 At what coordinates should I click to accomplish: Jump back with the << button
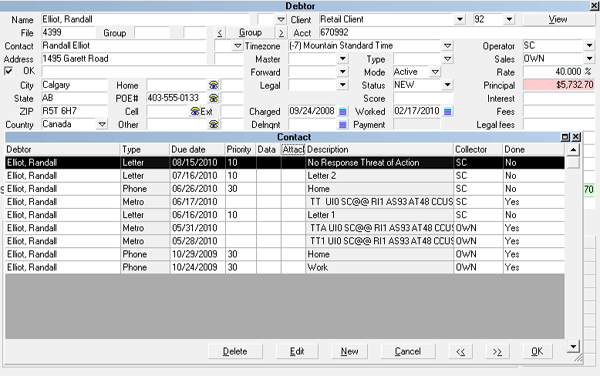[460, 351]
